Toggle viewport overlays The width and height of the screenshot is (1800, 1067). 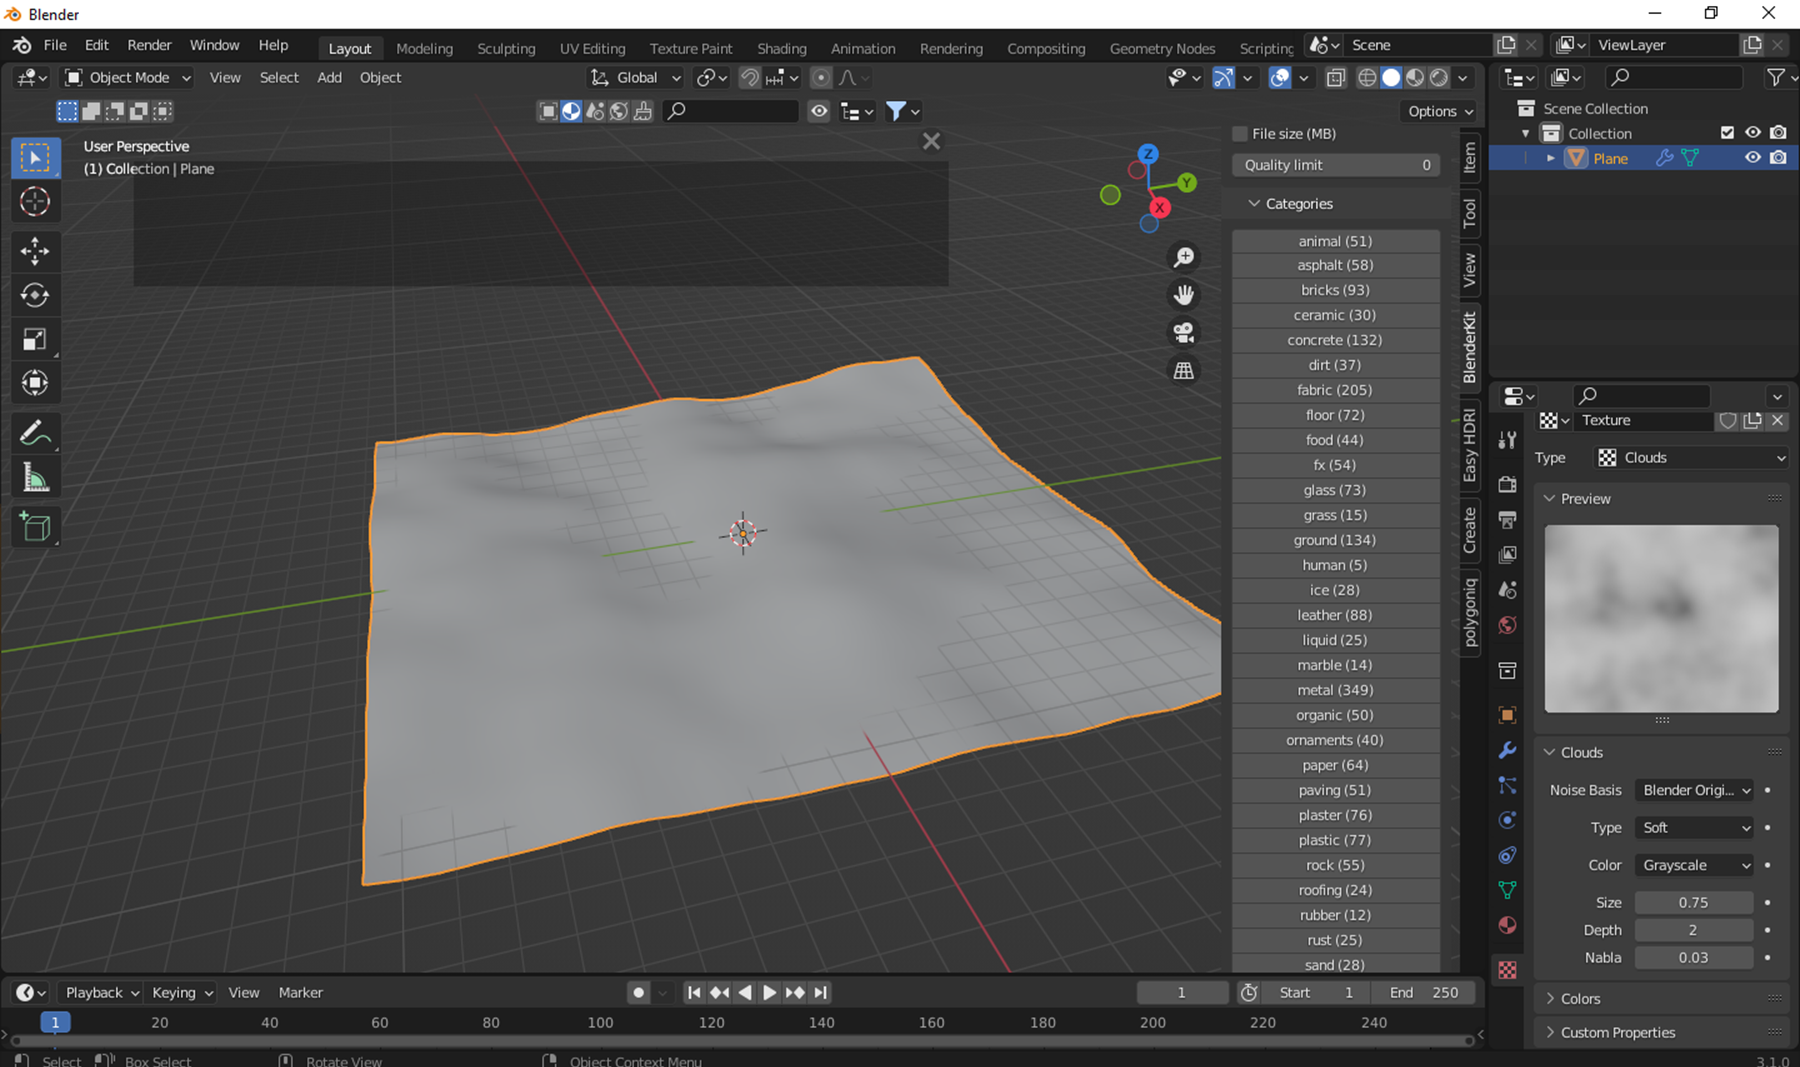coord(1279,77)
